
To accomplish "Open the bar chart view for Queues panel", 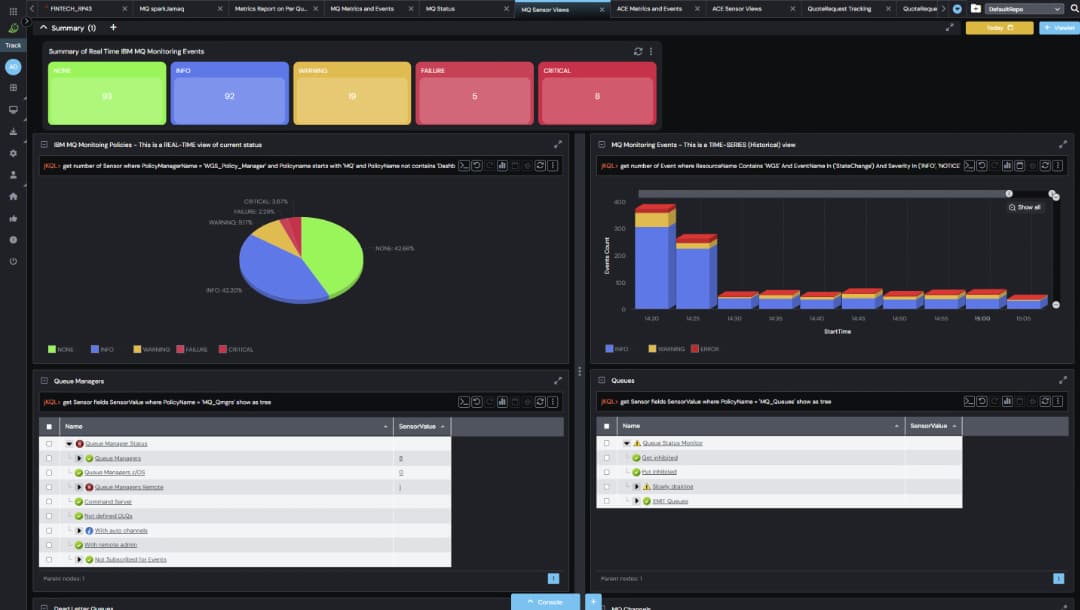I will [x=1008, y=401].
